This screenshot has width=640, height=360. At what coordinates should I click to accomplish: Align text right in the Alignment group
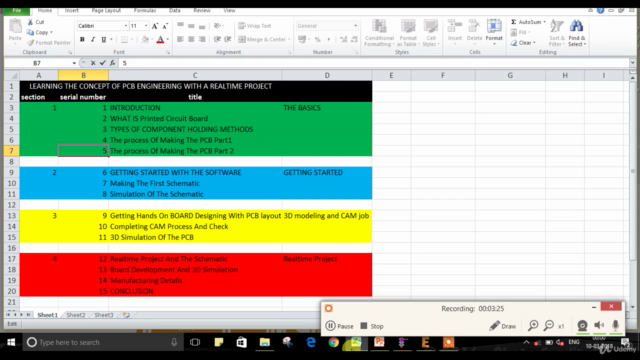pyautogui.click(x=202, y=39)
